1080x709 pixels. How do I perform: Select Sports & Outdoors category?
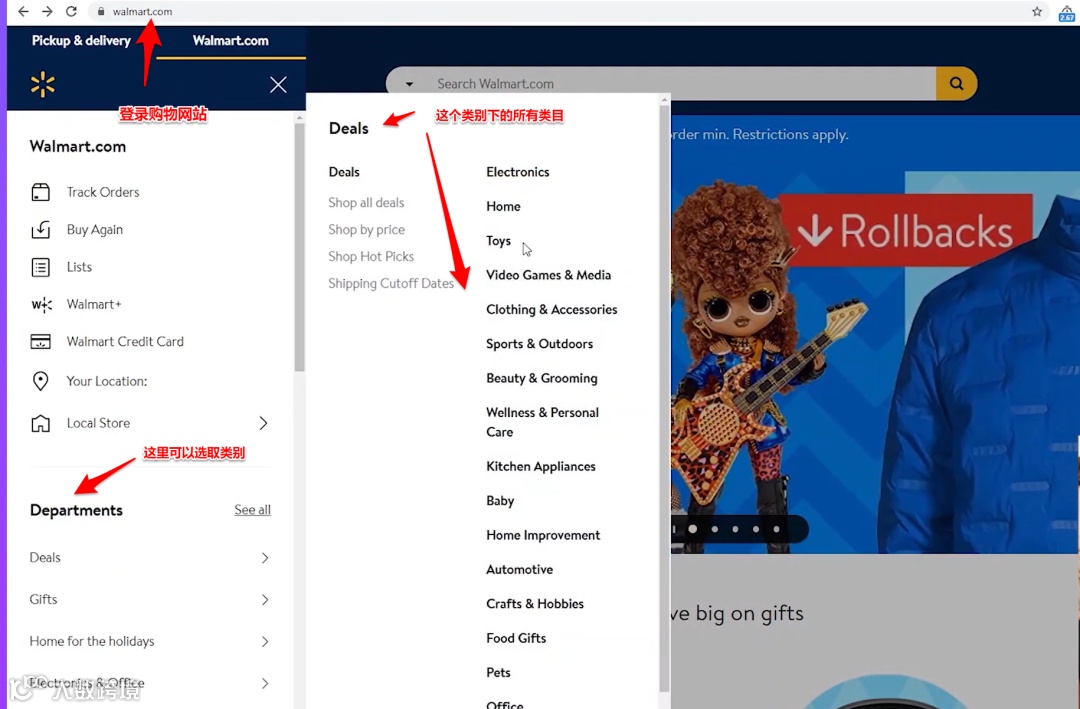tap(539, 344)
